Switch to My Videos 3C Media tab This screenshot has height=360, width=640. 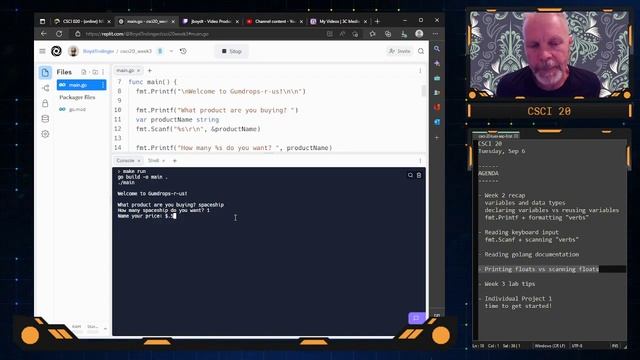(339, 21)
